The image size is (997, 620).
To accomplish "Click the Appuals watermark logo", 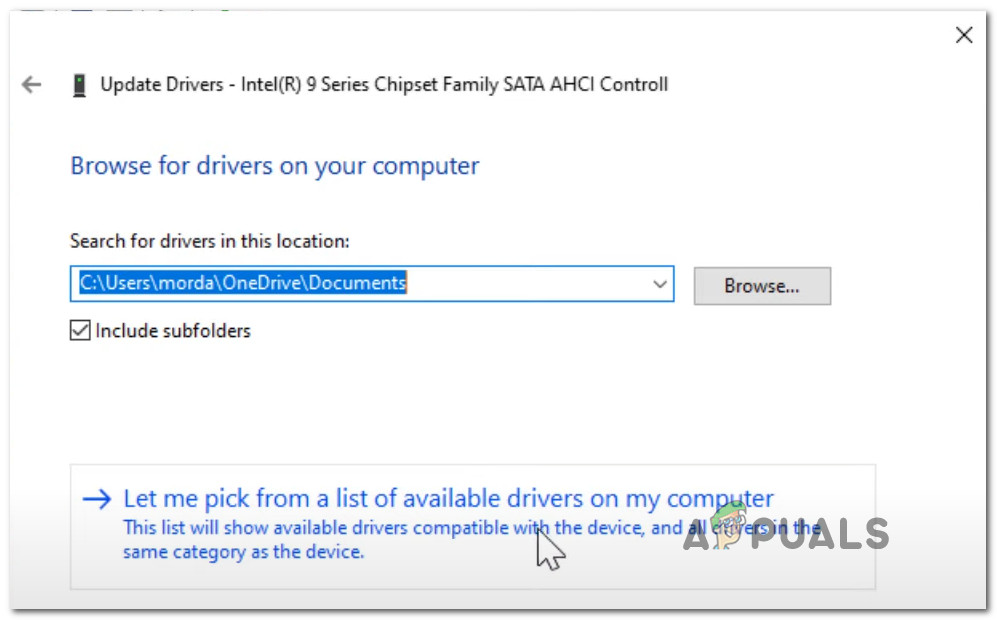I will click(x=789, y=535).
